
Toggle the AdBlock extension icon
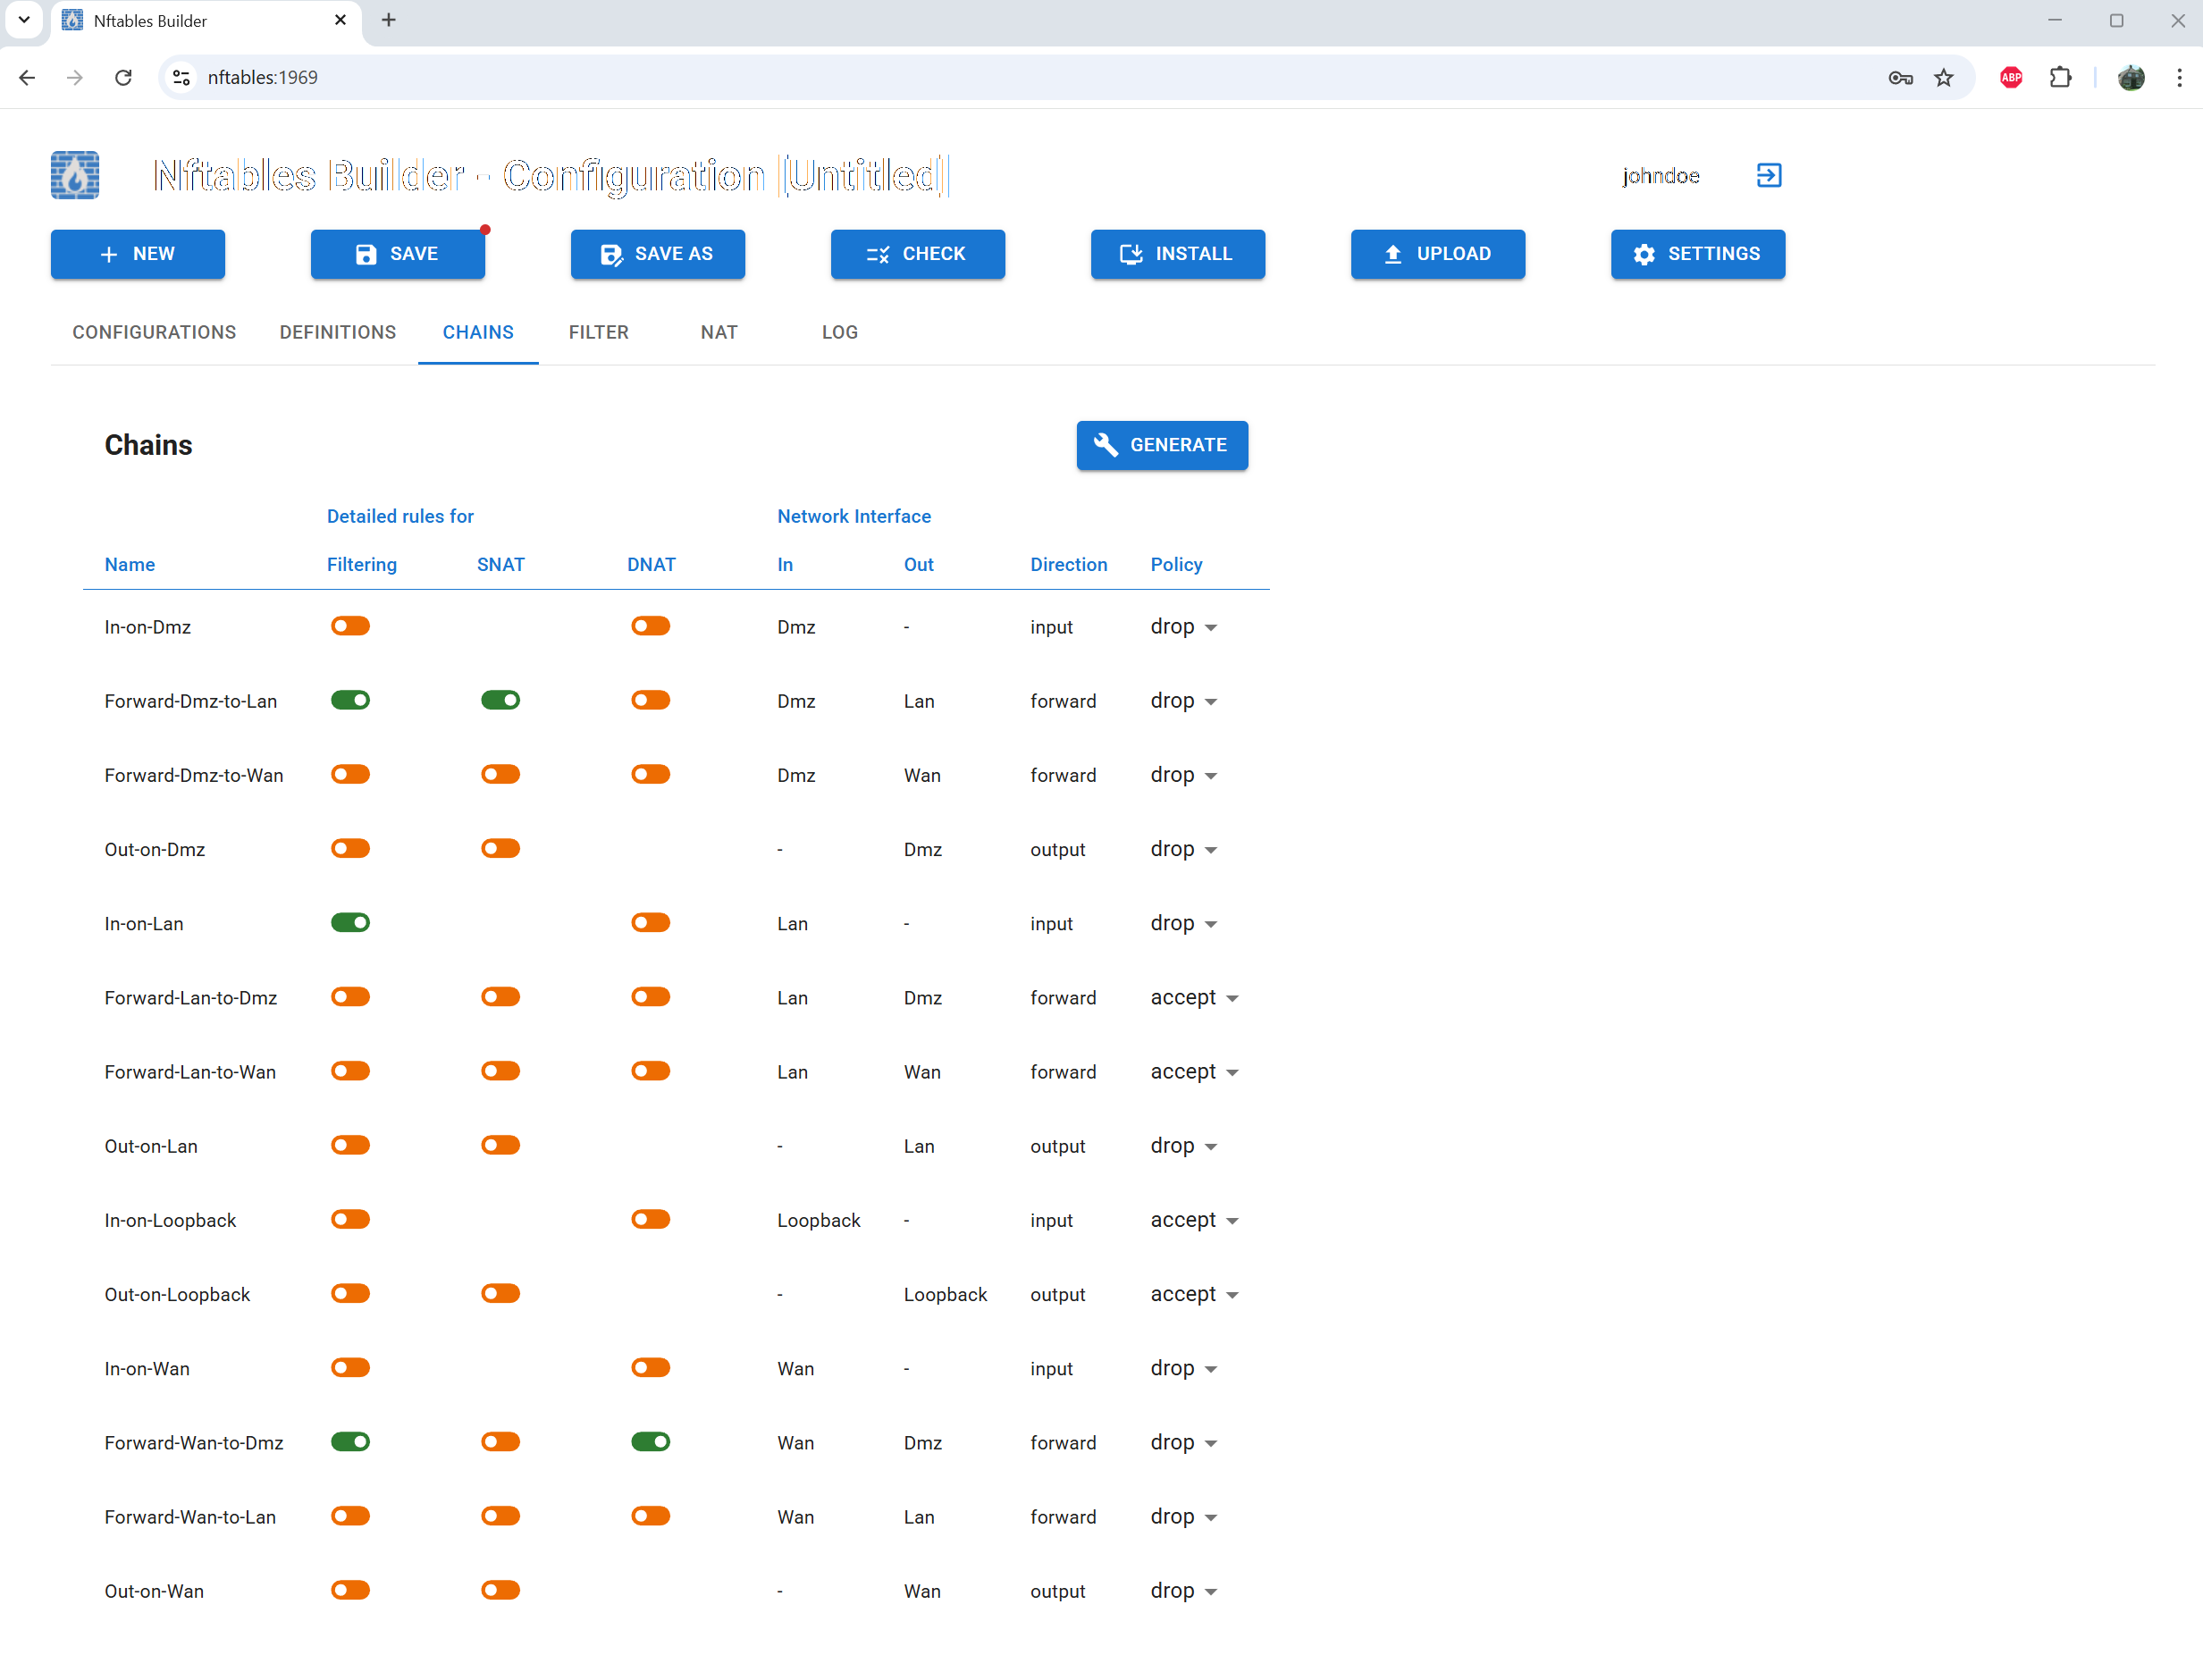click(x=2011, y=77)
